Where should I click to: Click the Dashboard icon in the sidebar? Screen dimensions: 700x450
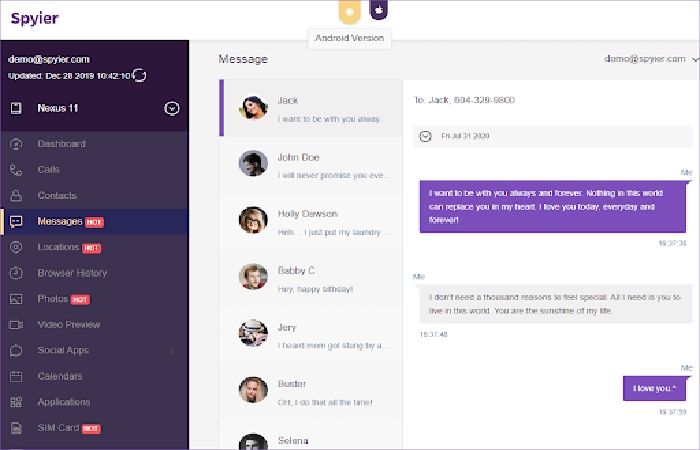[16, 144]
